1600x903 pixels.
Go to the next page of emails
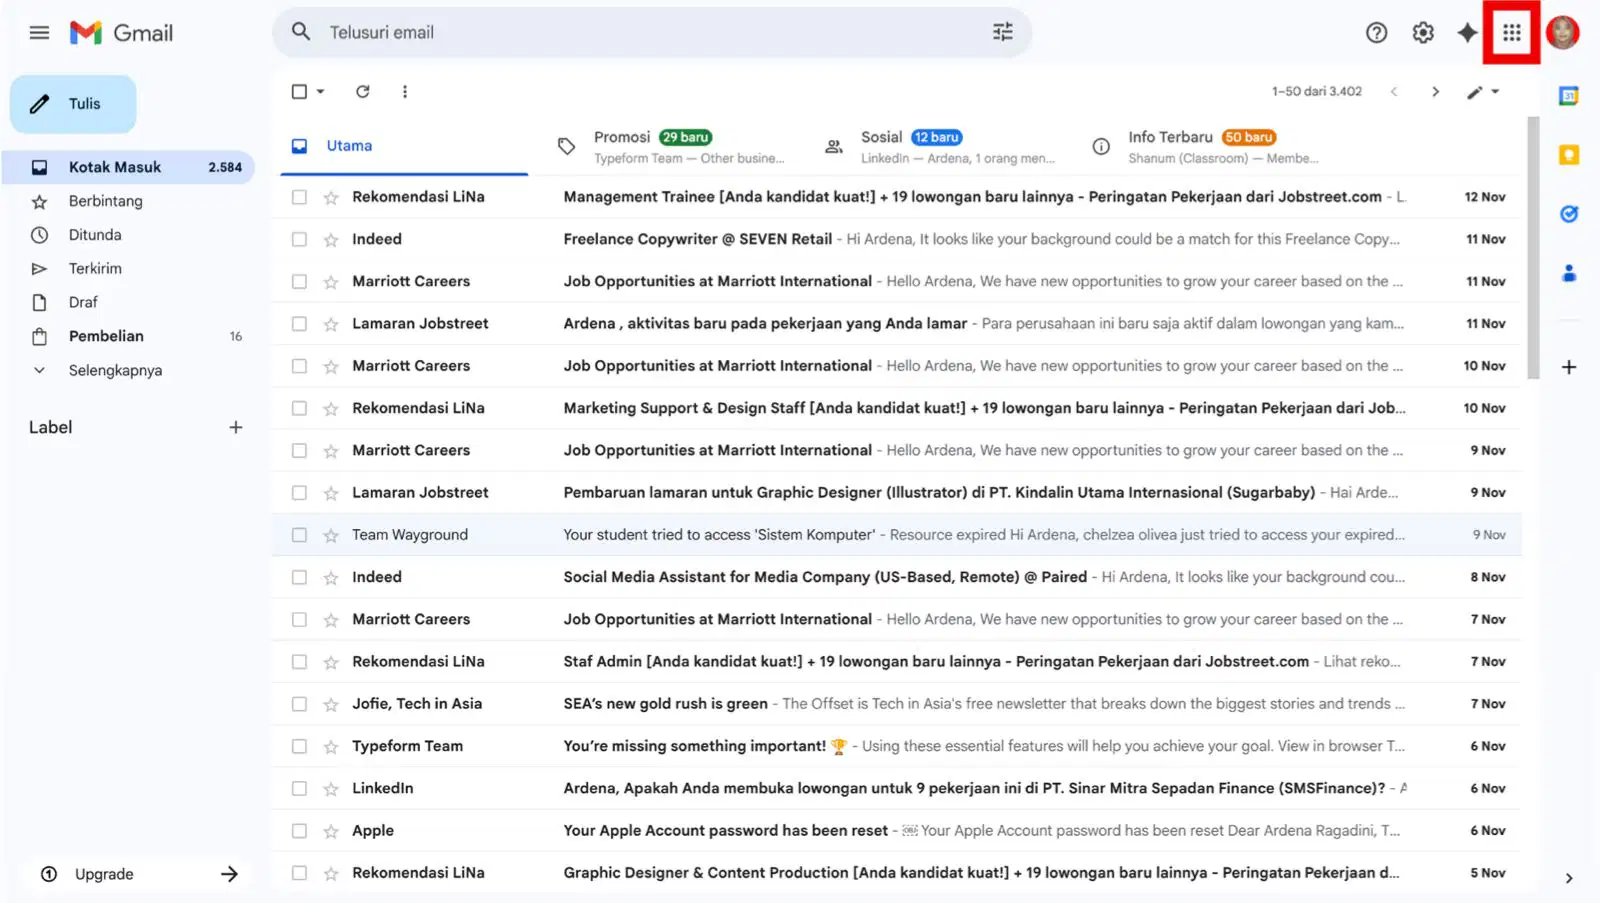click(x=1435, y=92)
